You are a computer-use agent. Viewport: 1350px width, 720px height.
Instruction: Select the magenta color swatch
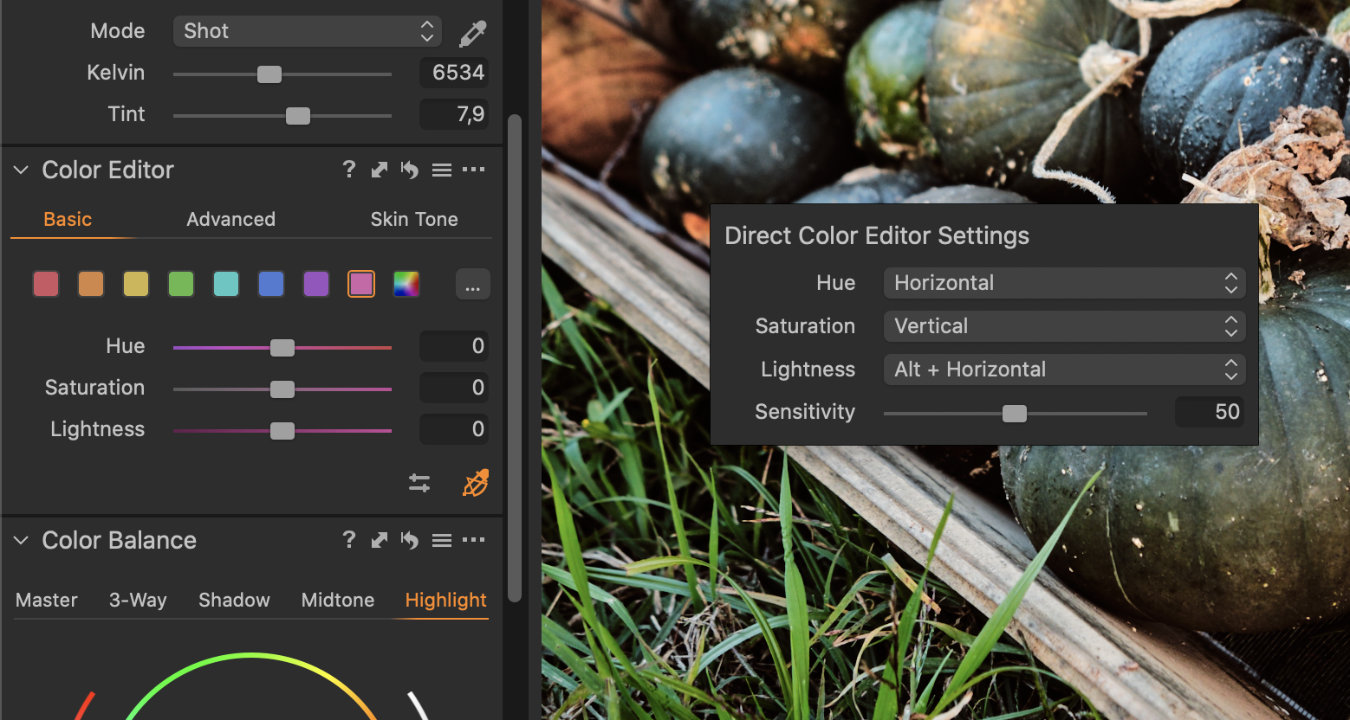pos(361,285)
